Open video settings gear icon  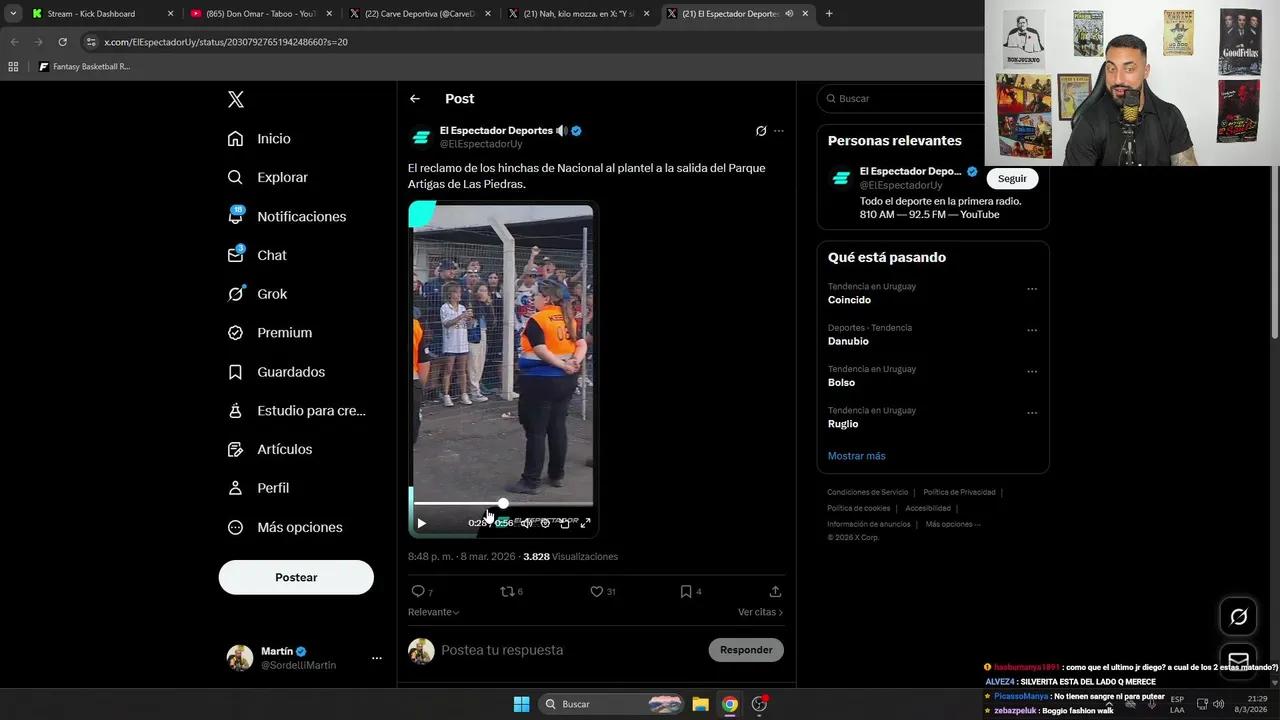(x=545, y=523)
